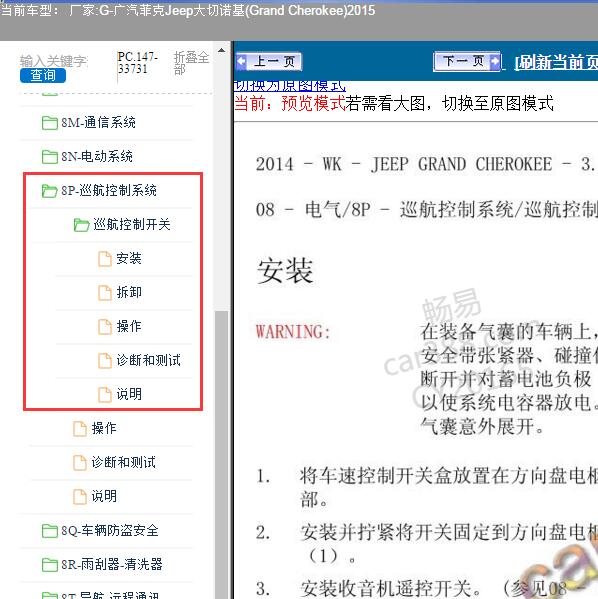The height and width of the screenshot is (599, 598).
Task: Click the PC.147-33731 text
Action: pos(138,63)
